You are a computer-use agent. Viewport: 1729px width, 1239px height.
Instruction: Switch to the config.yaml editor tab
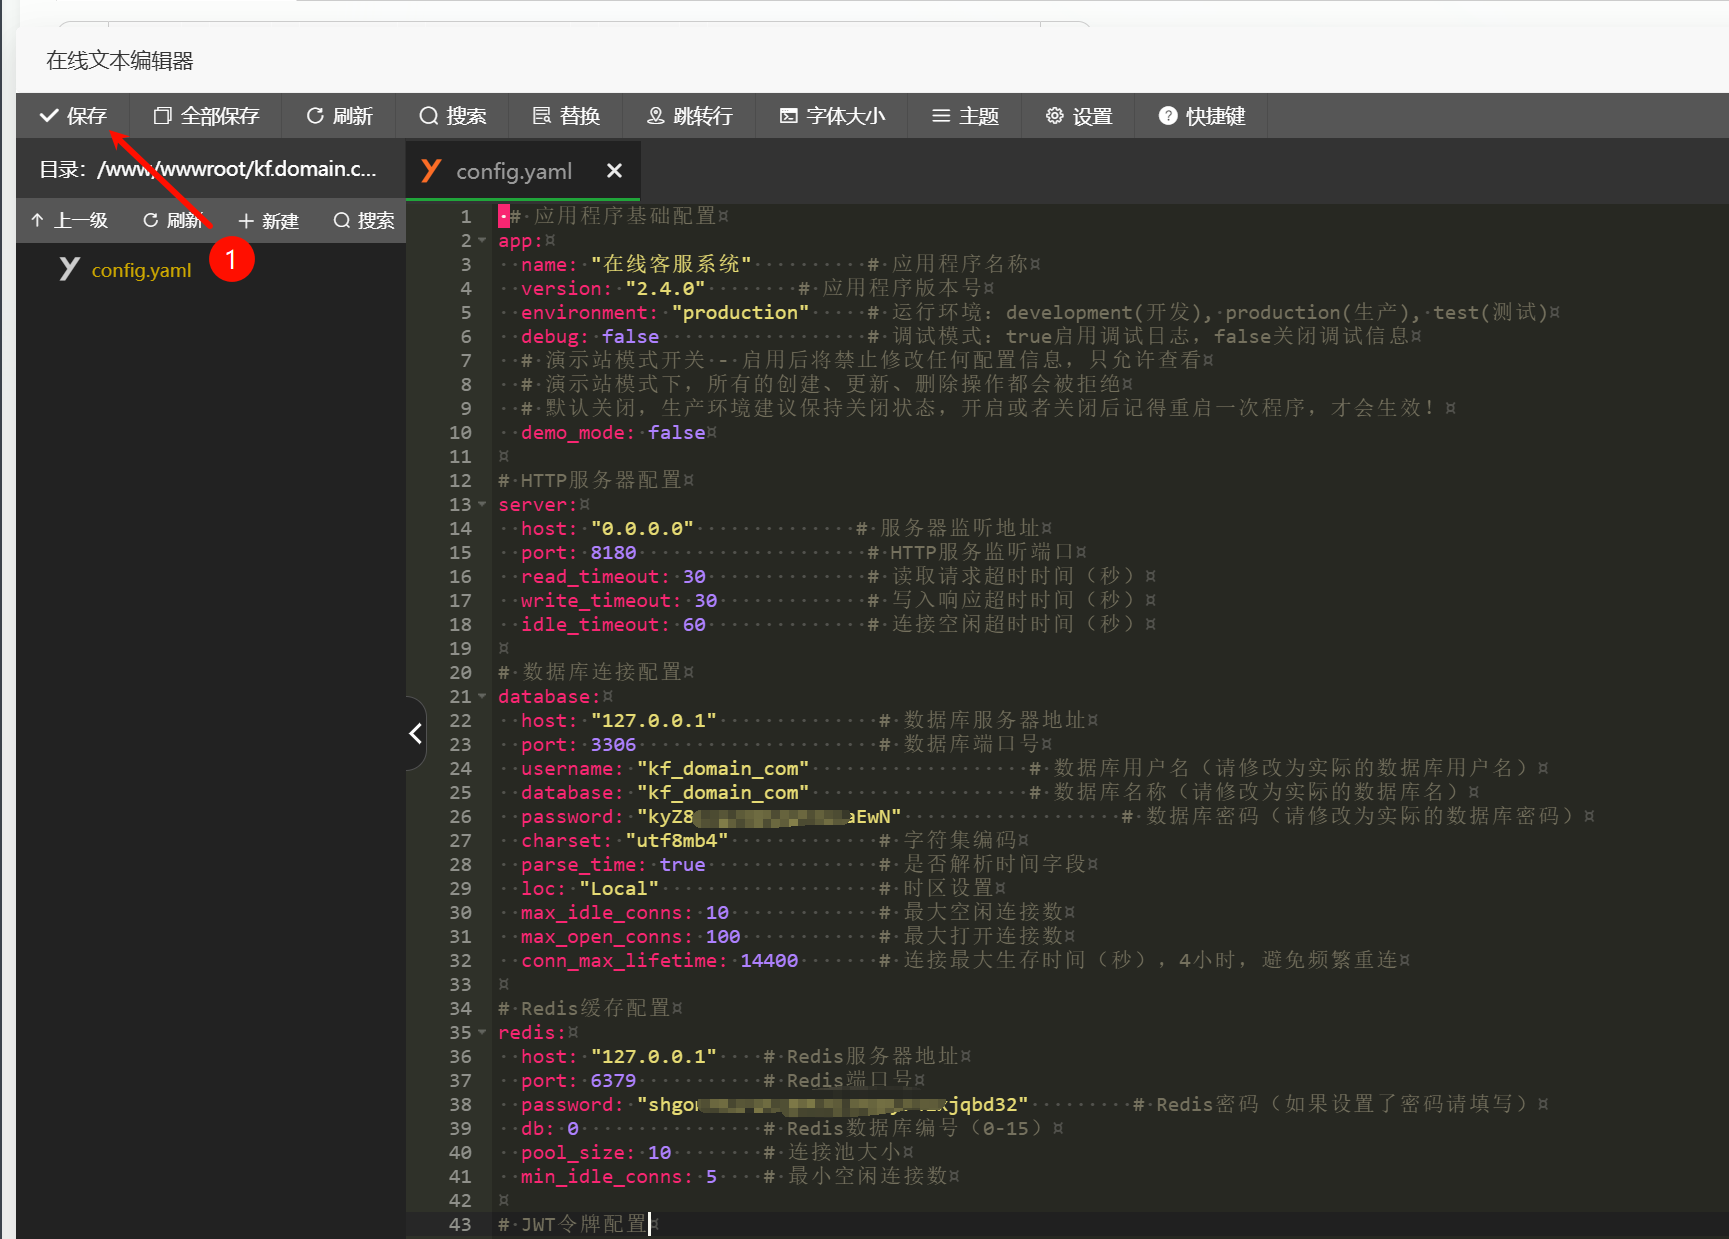click(x=513, y=172)
